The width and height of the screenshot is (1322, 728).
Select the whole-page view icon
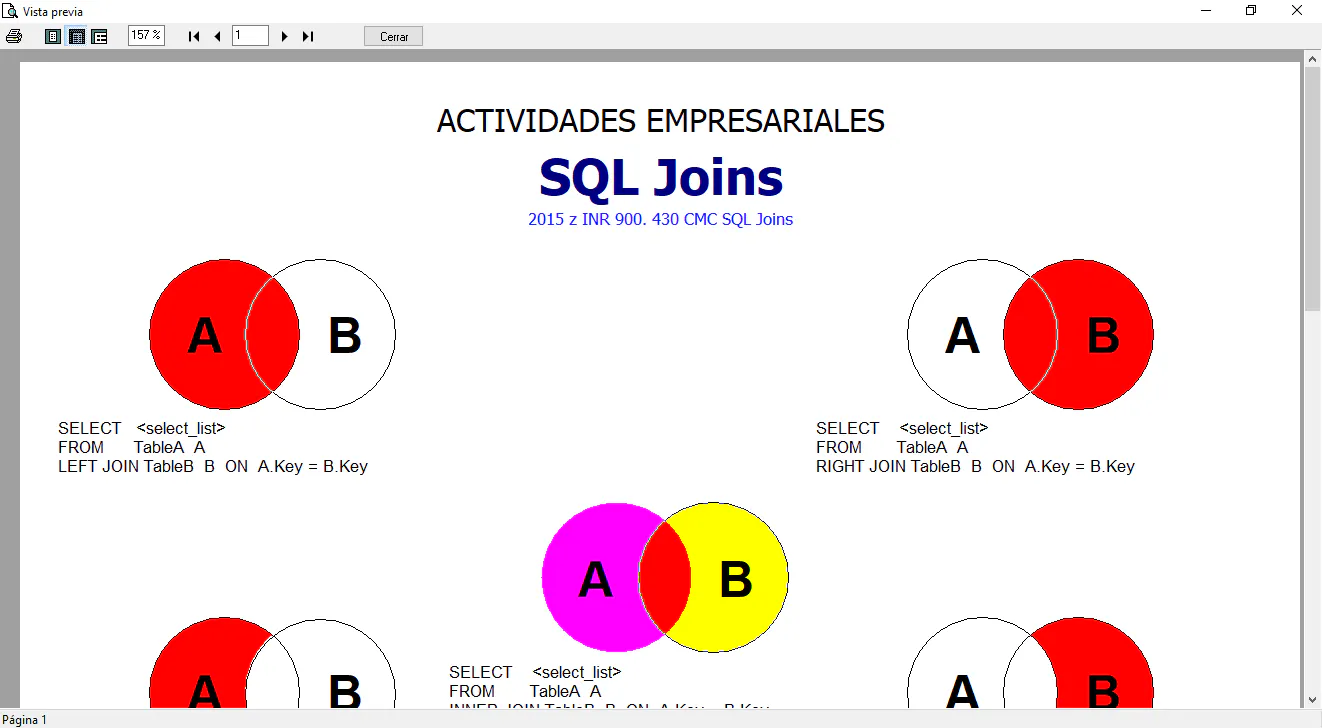(x=53, y=36)
